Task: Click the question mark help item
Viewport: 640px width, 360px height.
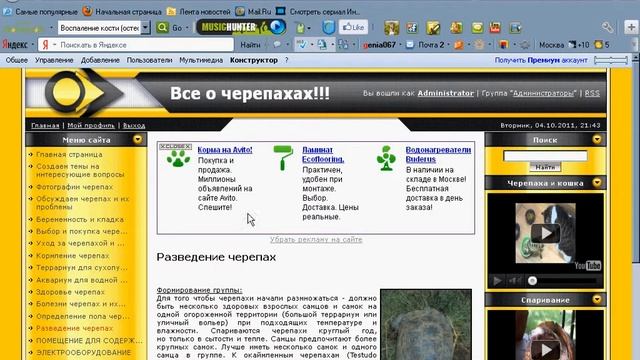Action: (x=287, y=60)
